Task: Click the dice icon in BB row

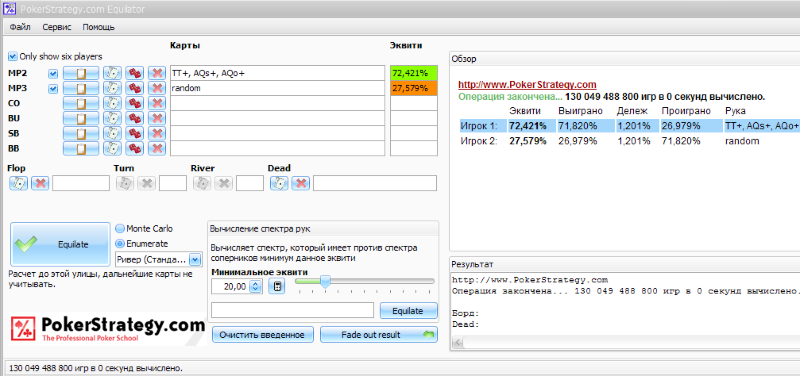Action: [135, 148]
